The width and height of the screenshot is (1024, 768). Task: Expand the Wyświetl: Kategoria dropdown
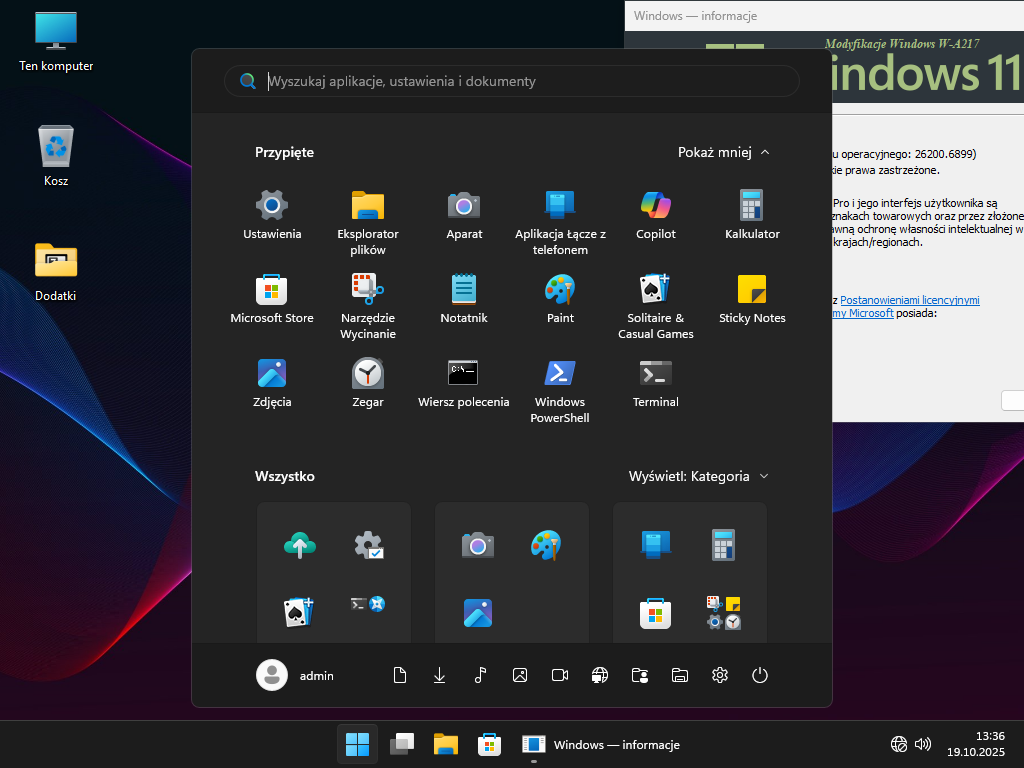coord(698,476)
